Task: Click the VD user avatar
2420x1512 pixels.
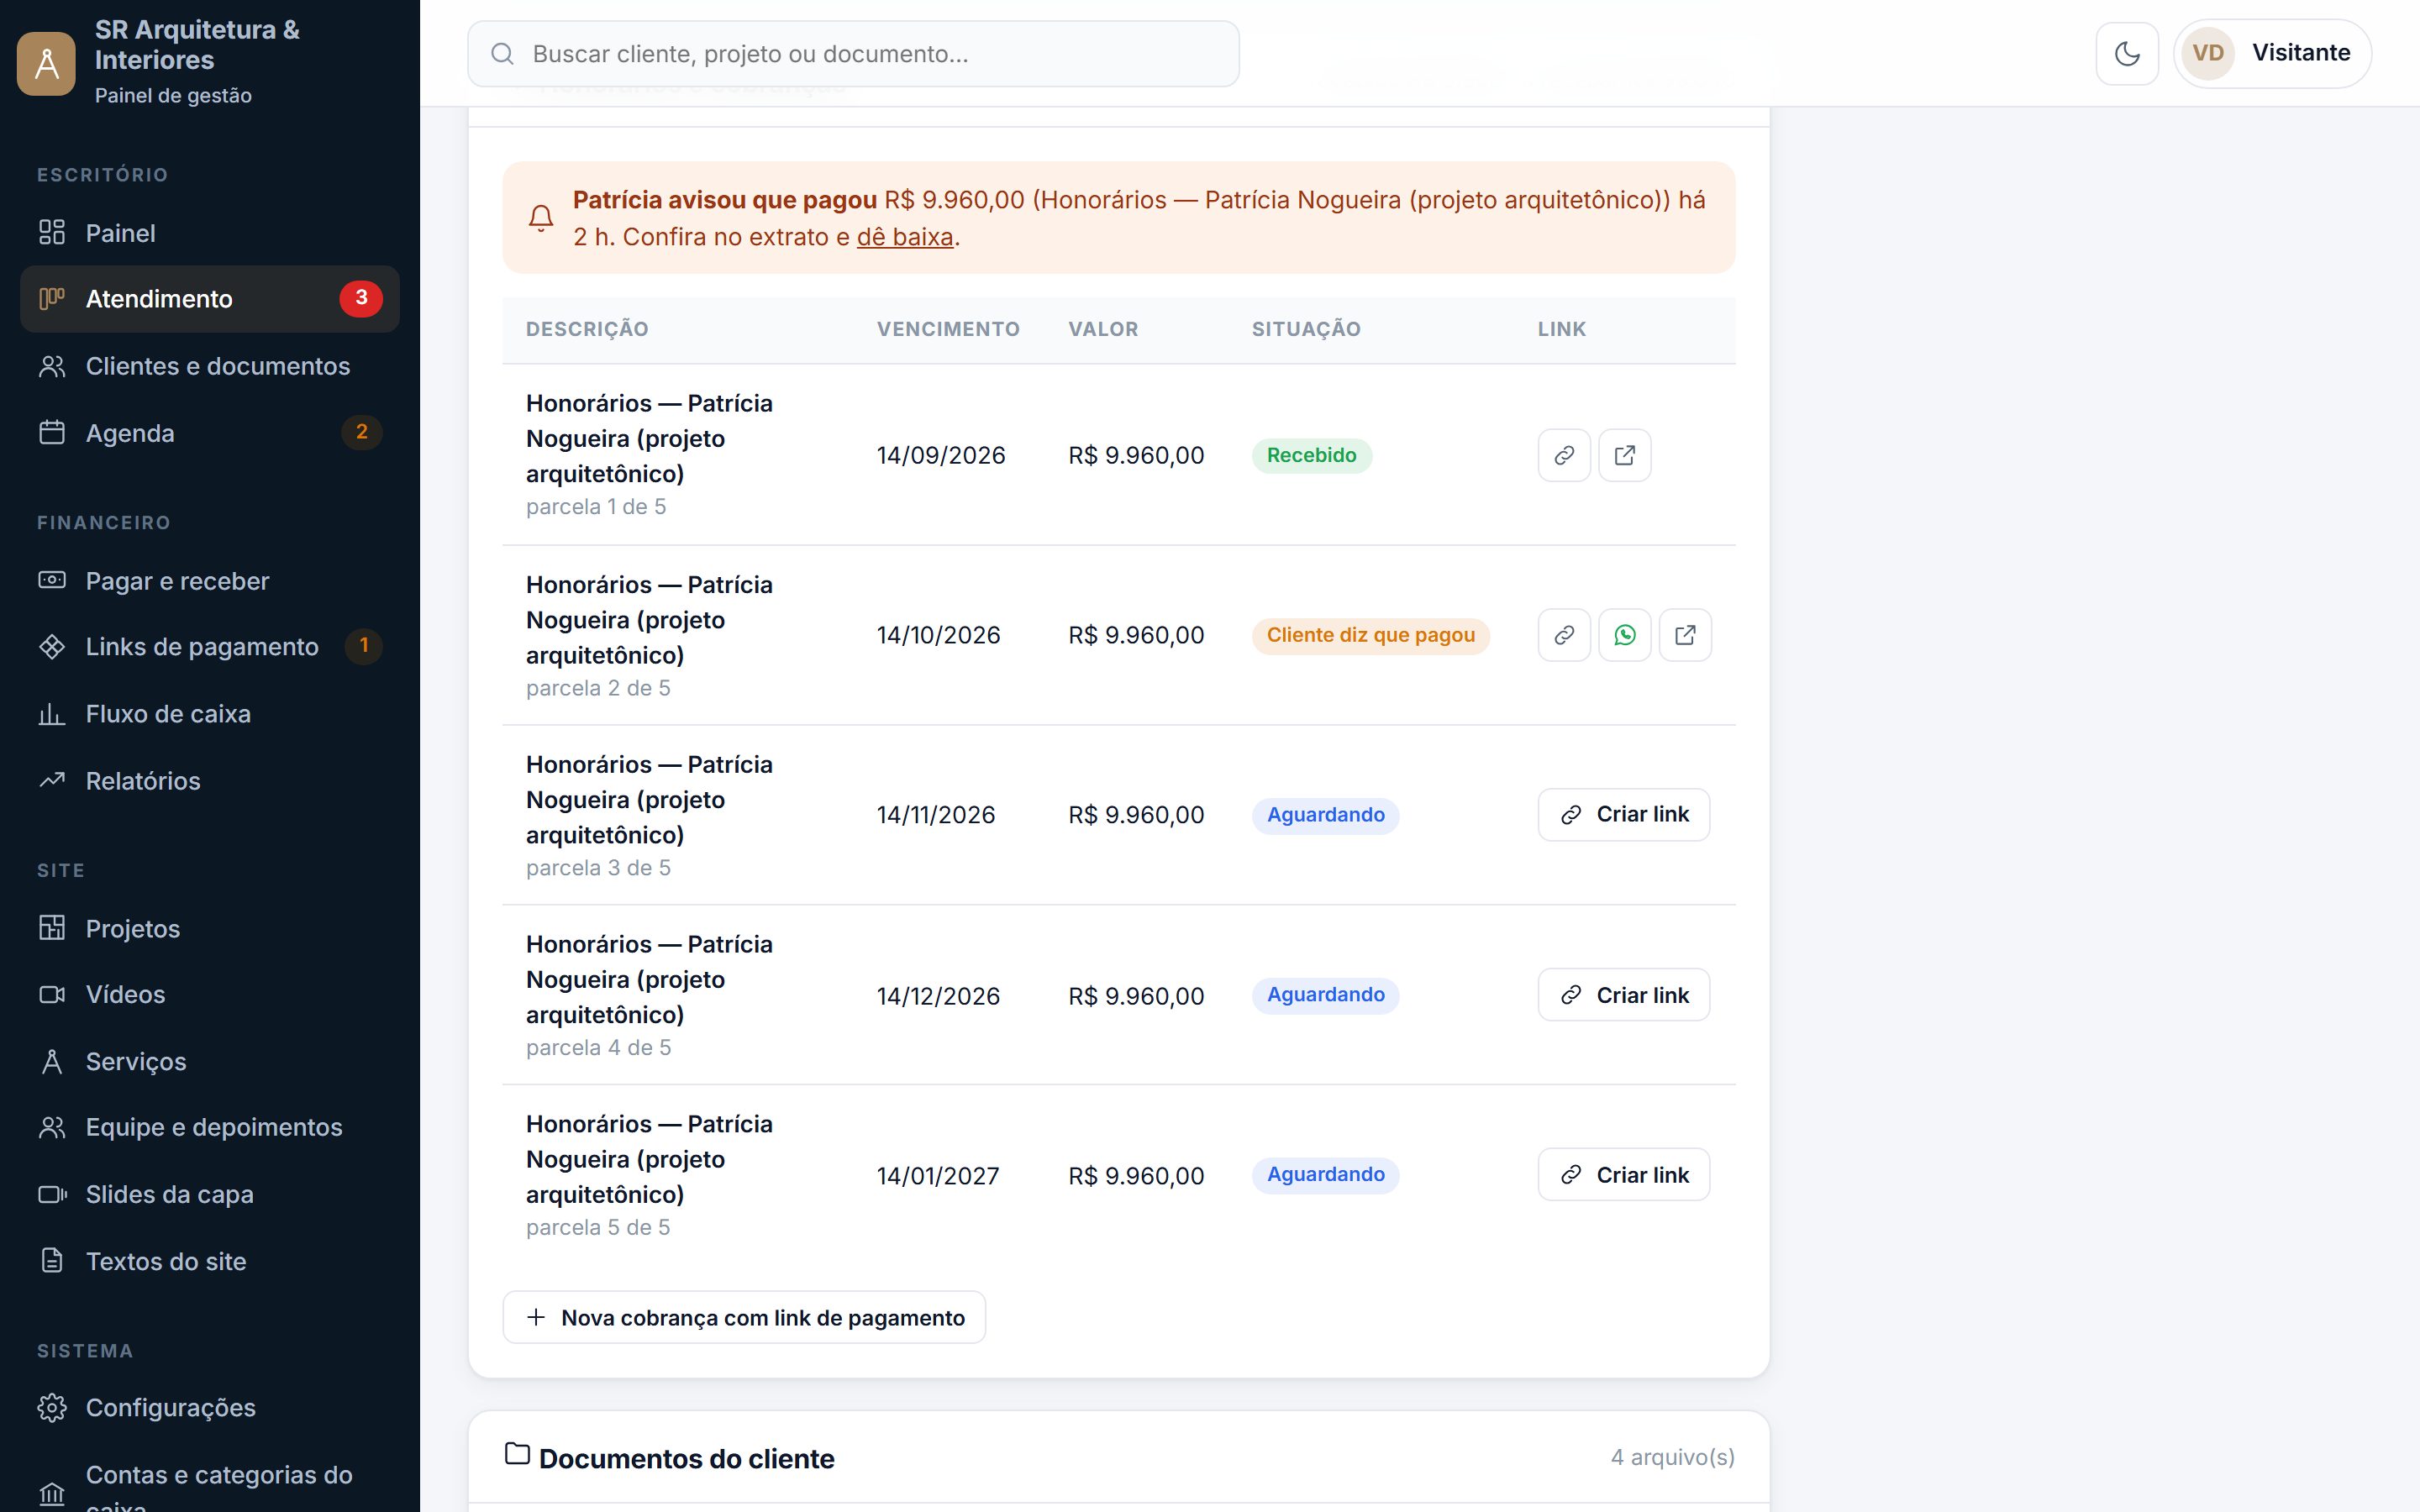Action: pos(2208,53)
